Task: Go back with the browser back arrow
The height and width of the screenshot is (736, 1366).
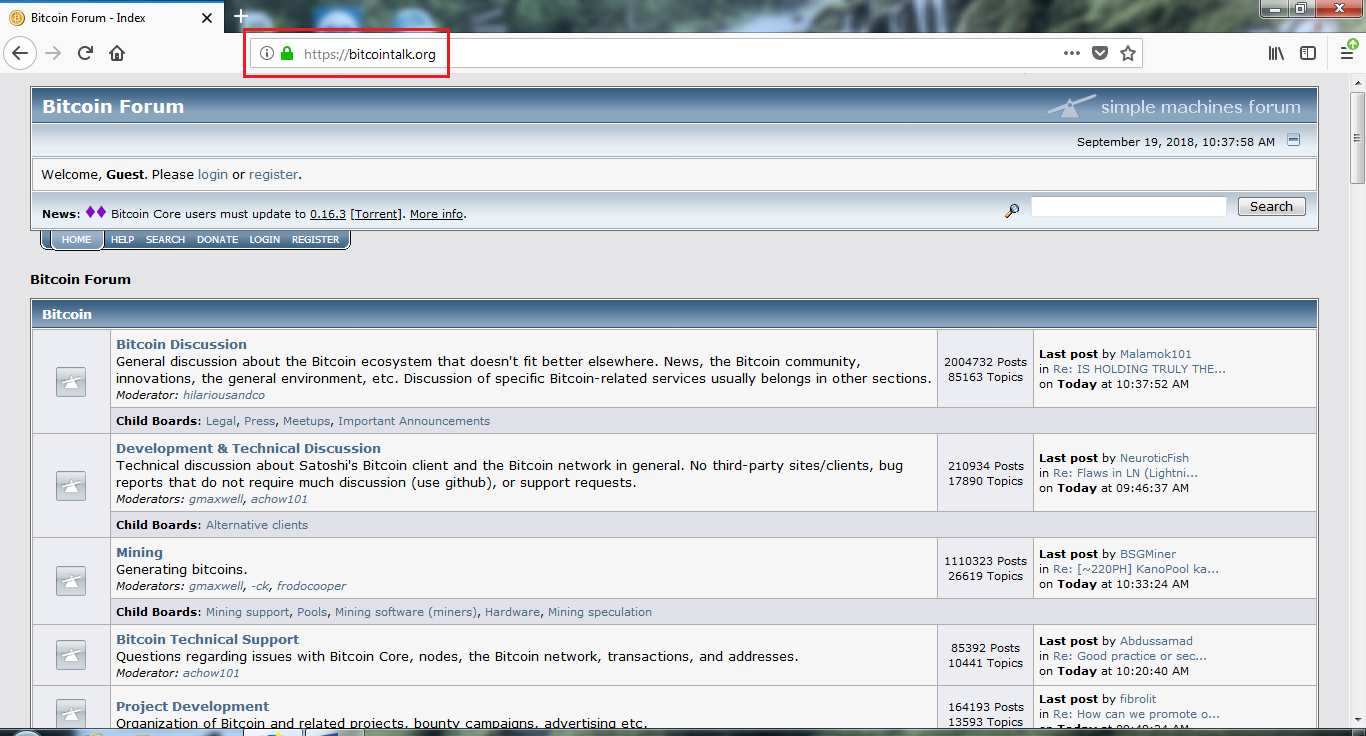Action: (x=21, y=53)
